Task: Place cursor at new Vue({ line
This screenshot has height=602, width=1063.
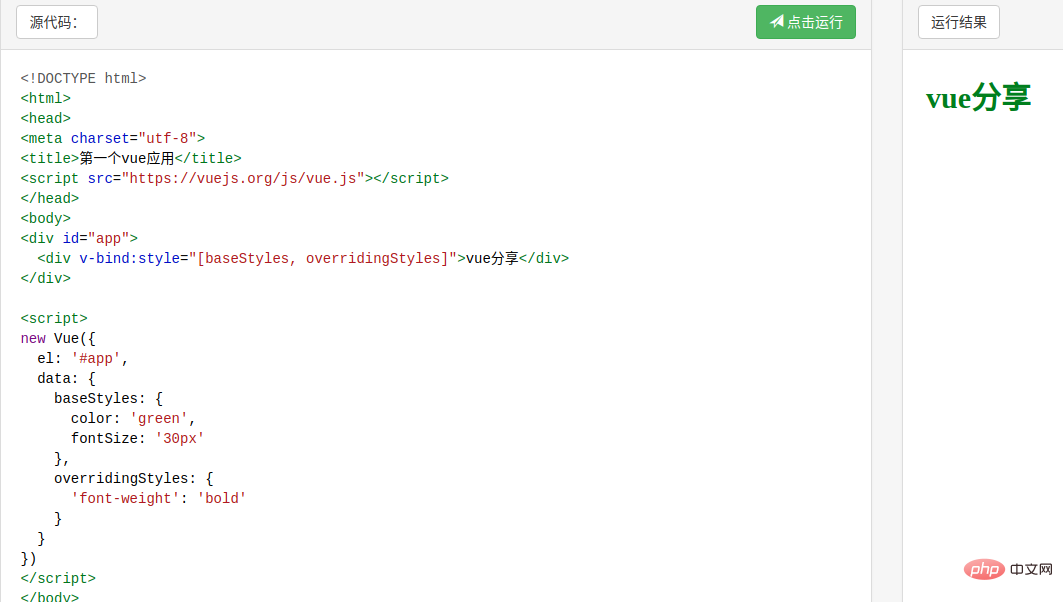Action: (x=58, y=338)
